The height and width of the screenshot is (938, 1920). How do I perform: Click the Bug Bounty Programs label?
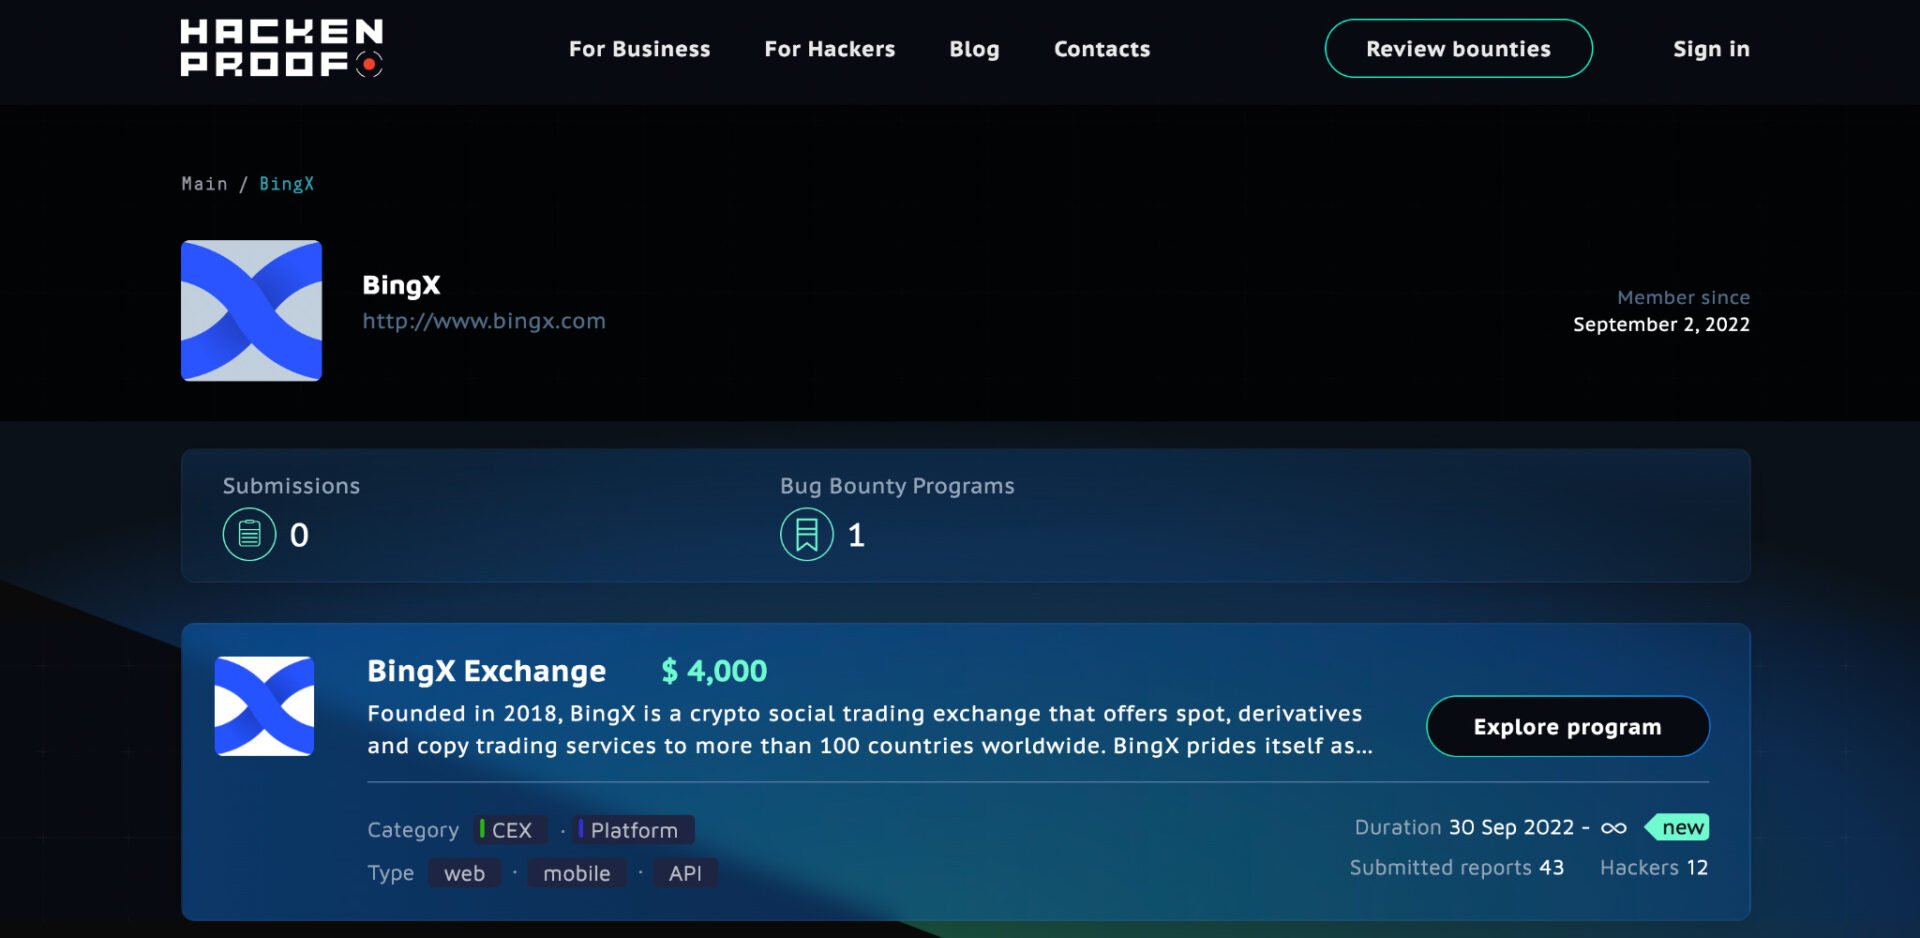[897, 486]
